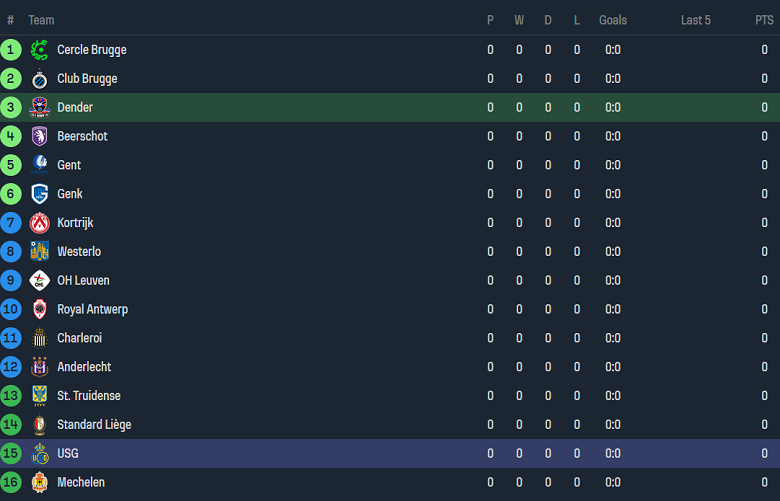Open the St. Truidense team link

click(x=89, y=396)
